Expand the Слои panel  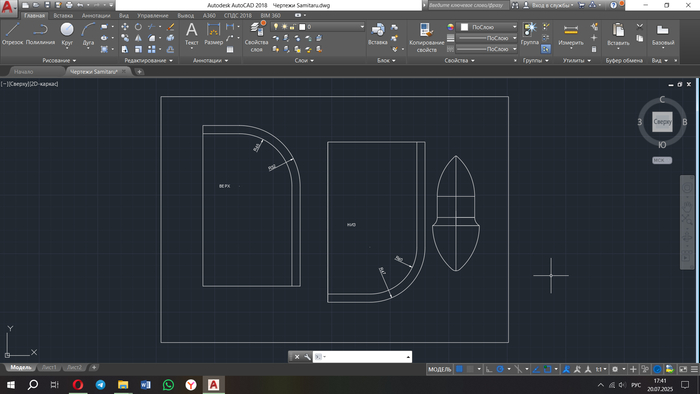pyautogui.click(x=304, y=60)
